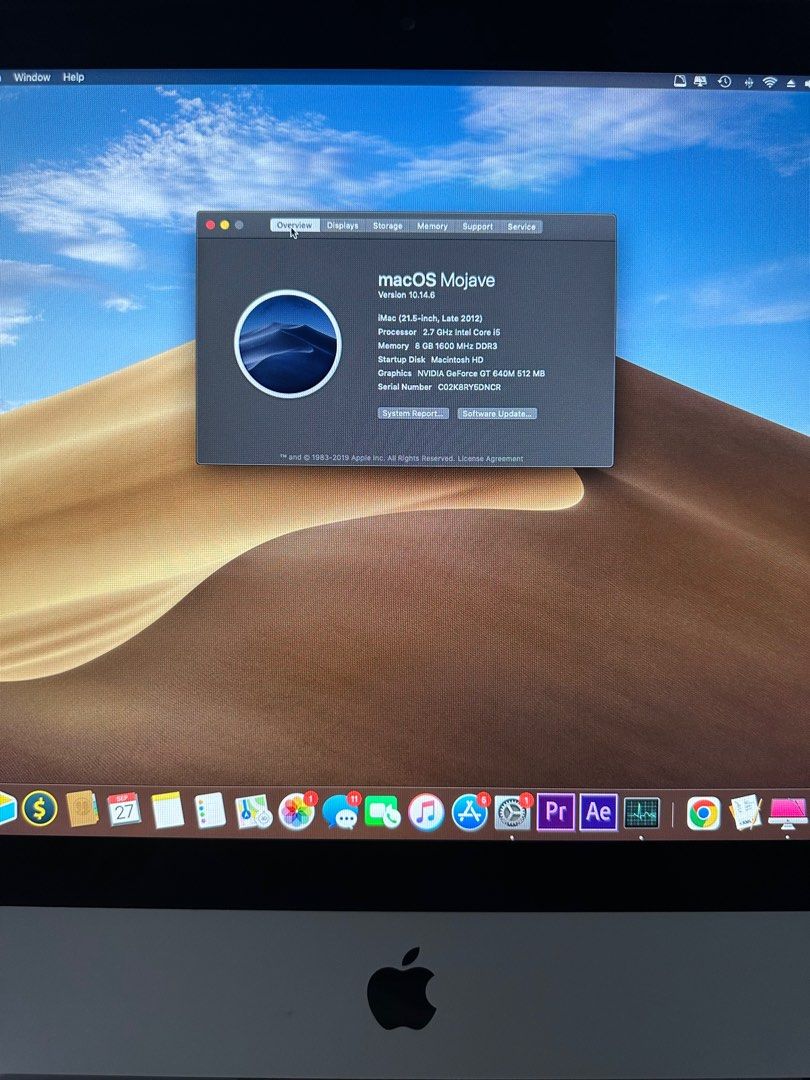The image size is (810, 1080).
Task: Launch Notes from the Dock
Action: (167, 811)
